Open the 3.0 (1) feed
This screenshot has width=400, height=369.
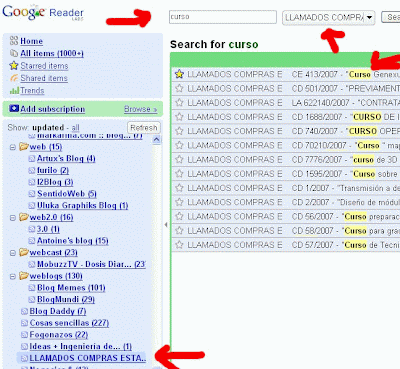pos(48,229)
